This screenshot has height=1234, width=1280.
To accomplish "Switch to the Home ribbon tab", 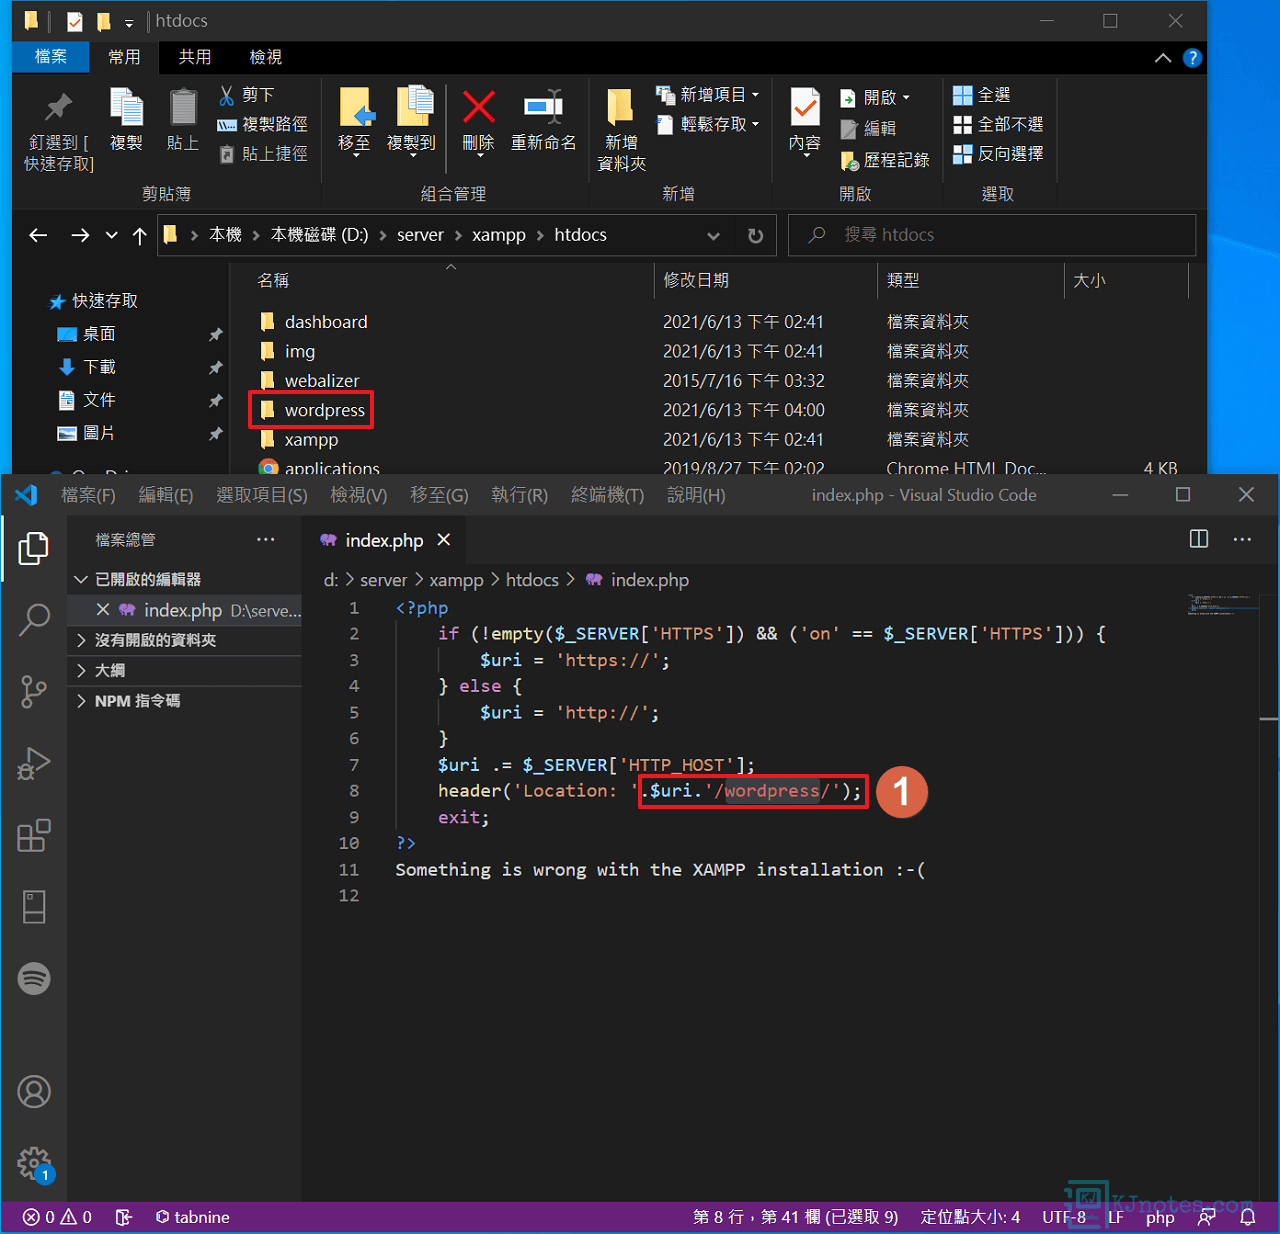I will (x=125, y=57).
